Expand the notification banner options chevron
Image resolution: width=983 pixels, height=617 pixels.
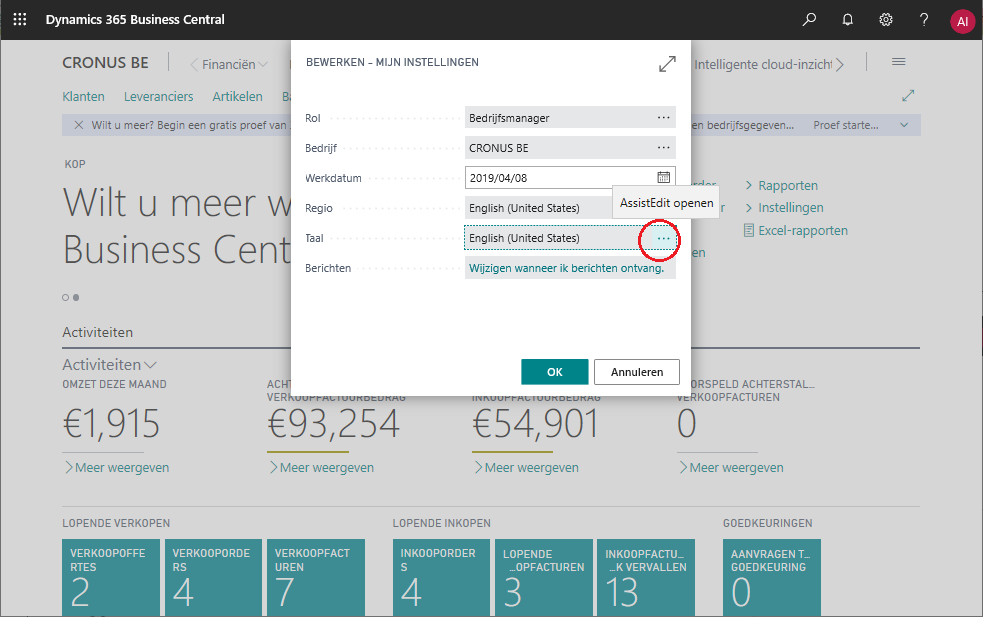click(904, 125)
